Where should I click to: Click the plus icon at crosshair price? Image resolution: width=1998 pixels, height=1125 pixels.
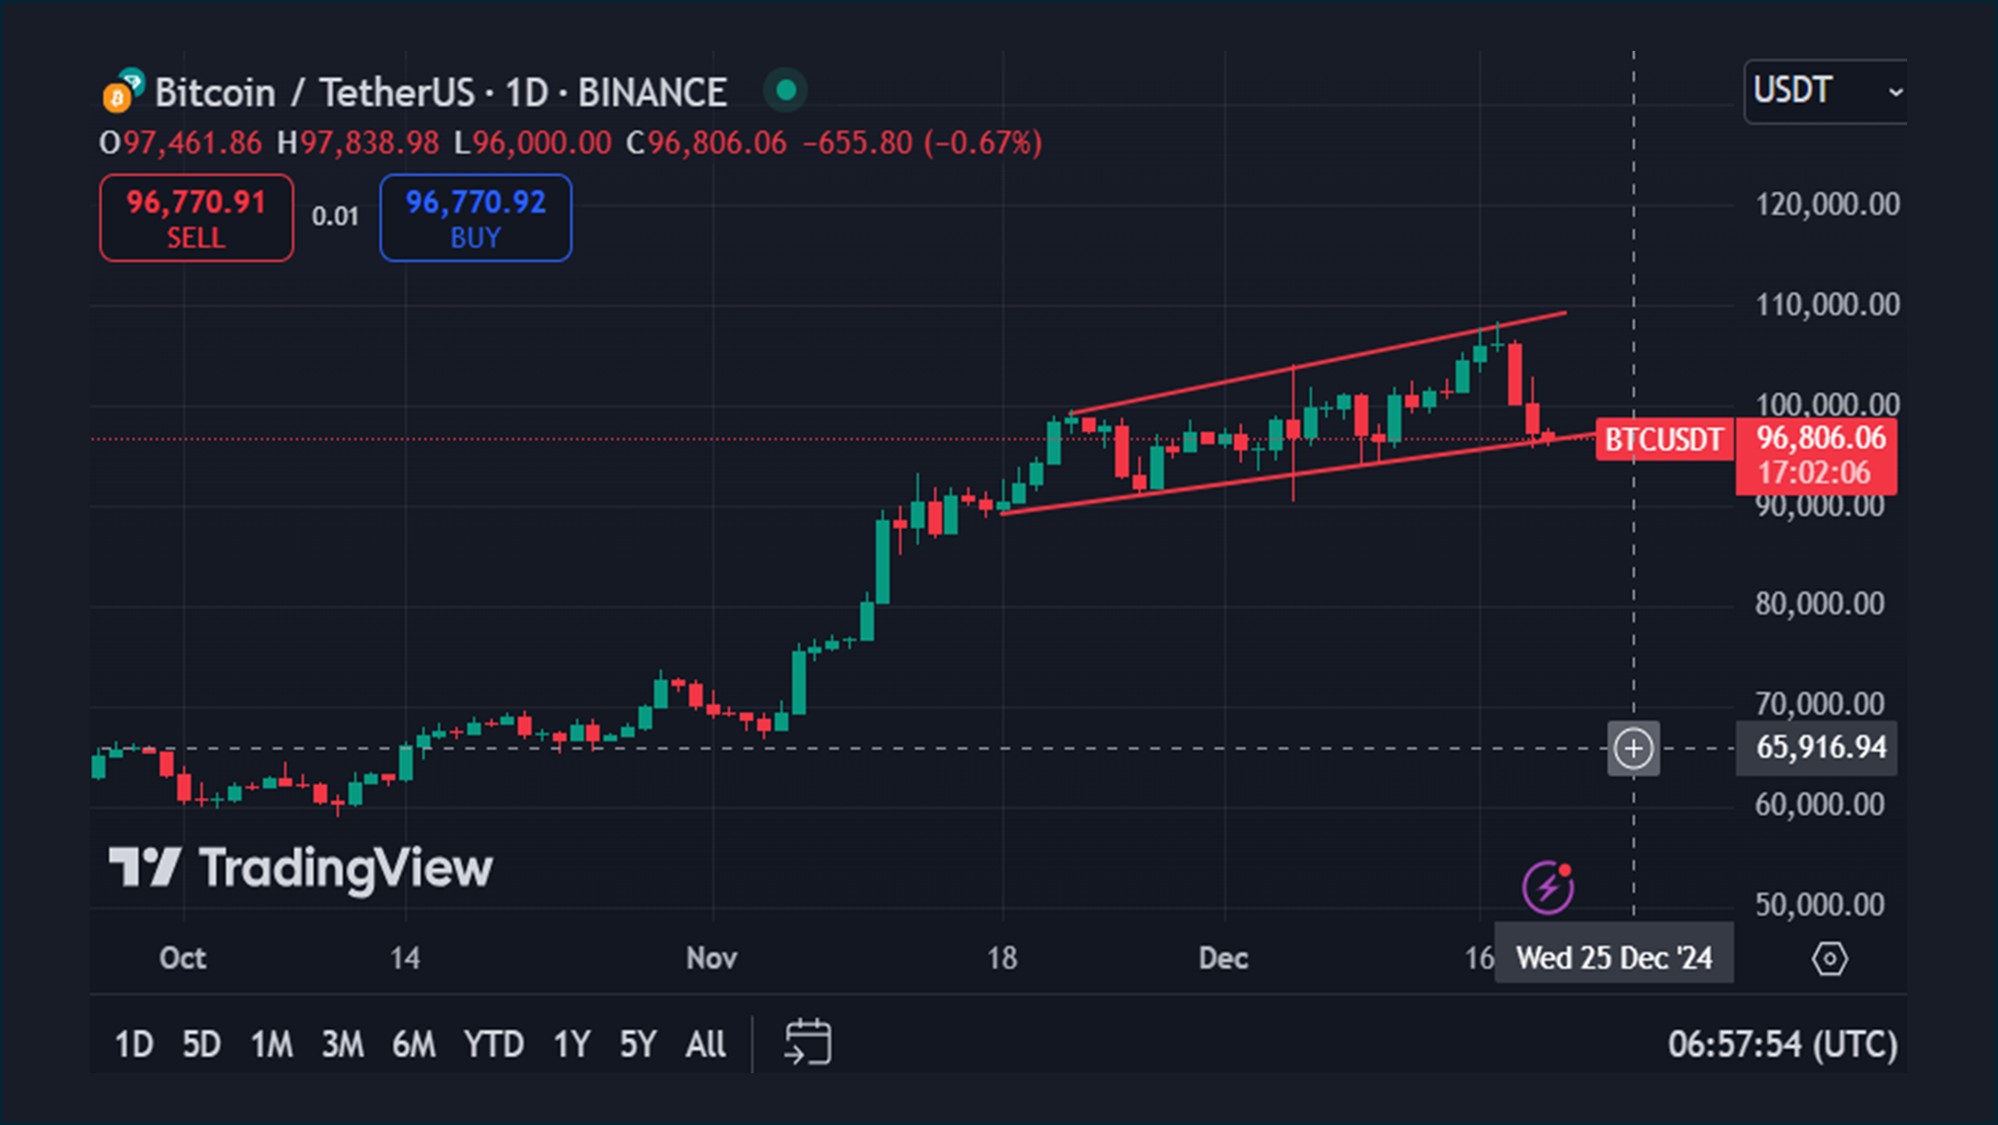point(1633,748)
